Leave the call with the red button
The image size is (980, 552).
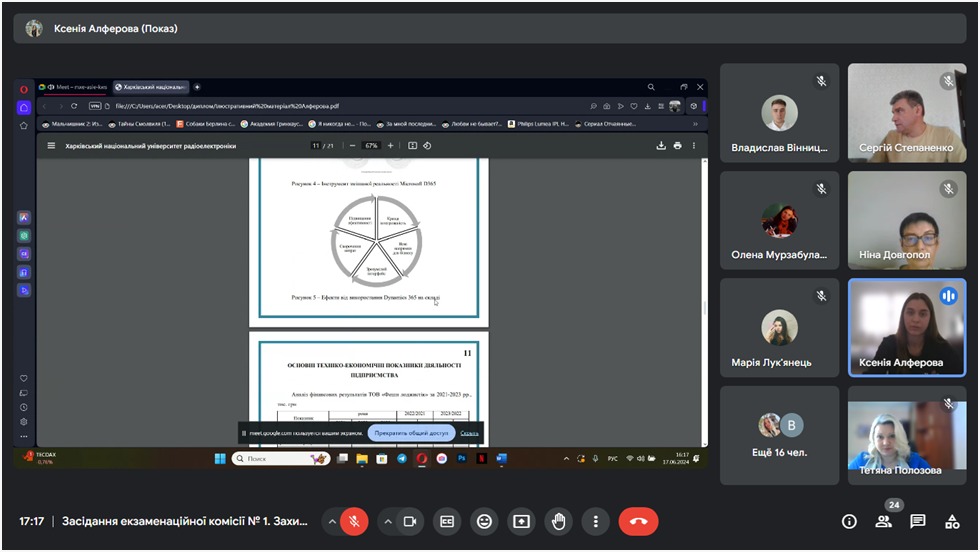click(638, 521)
